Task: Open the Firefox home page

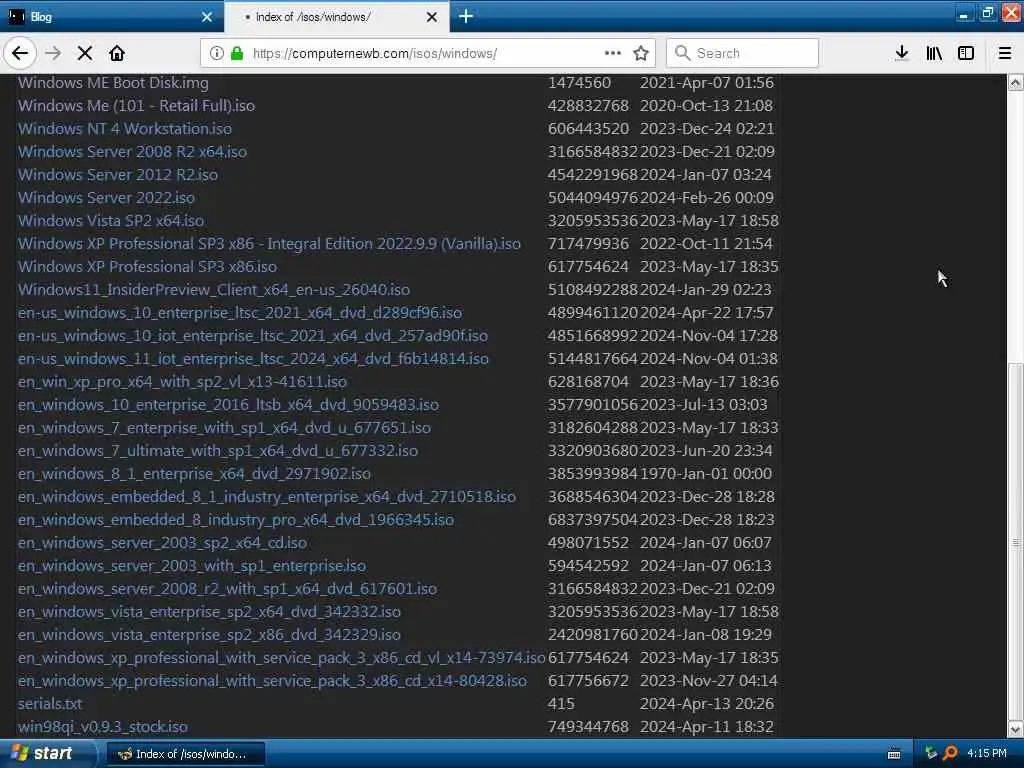Action: point(117,53)
